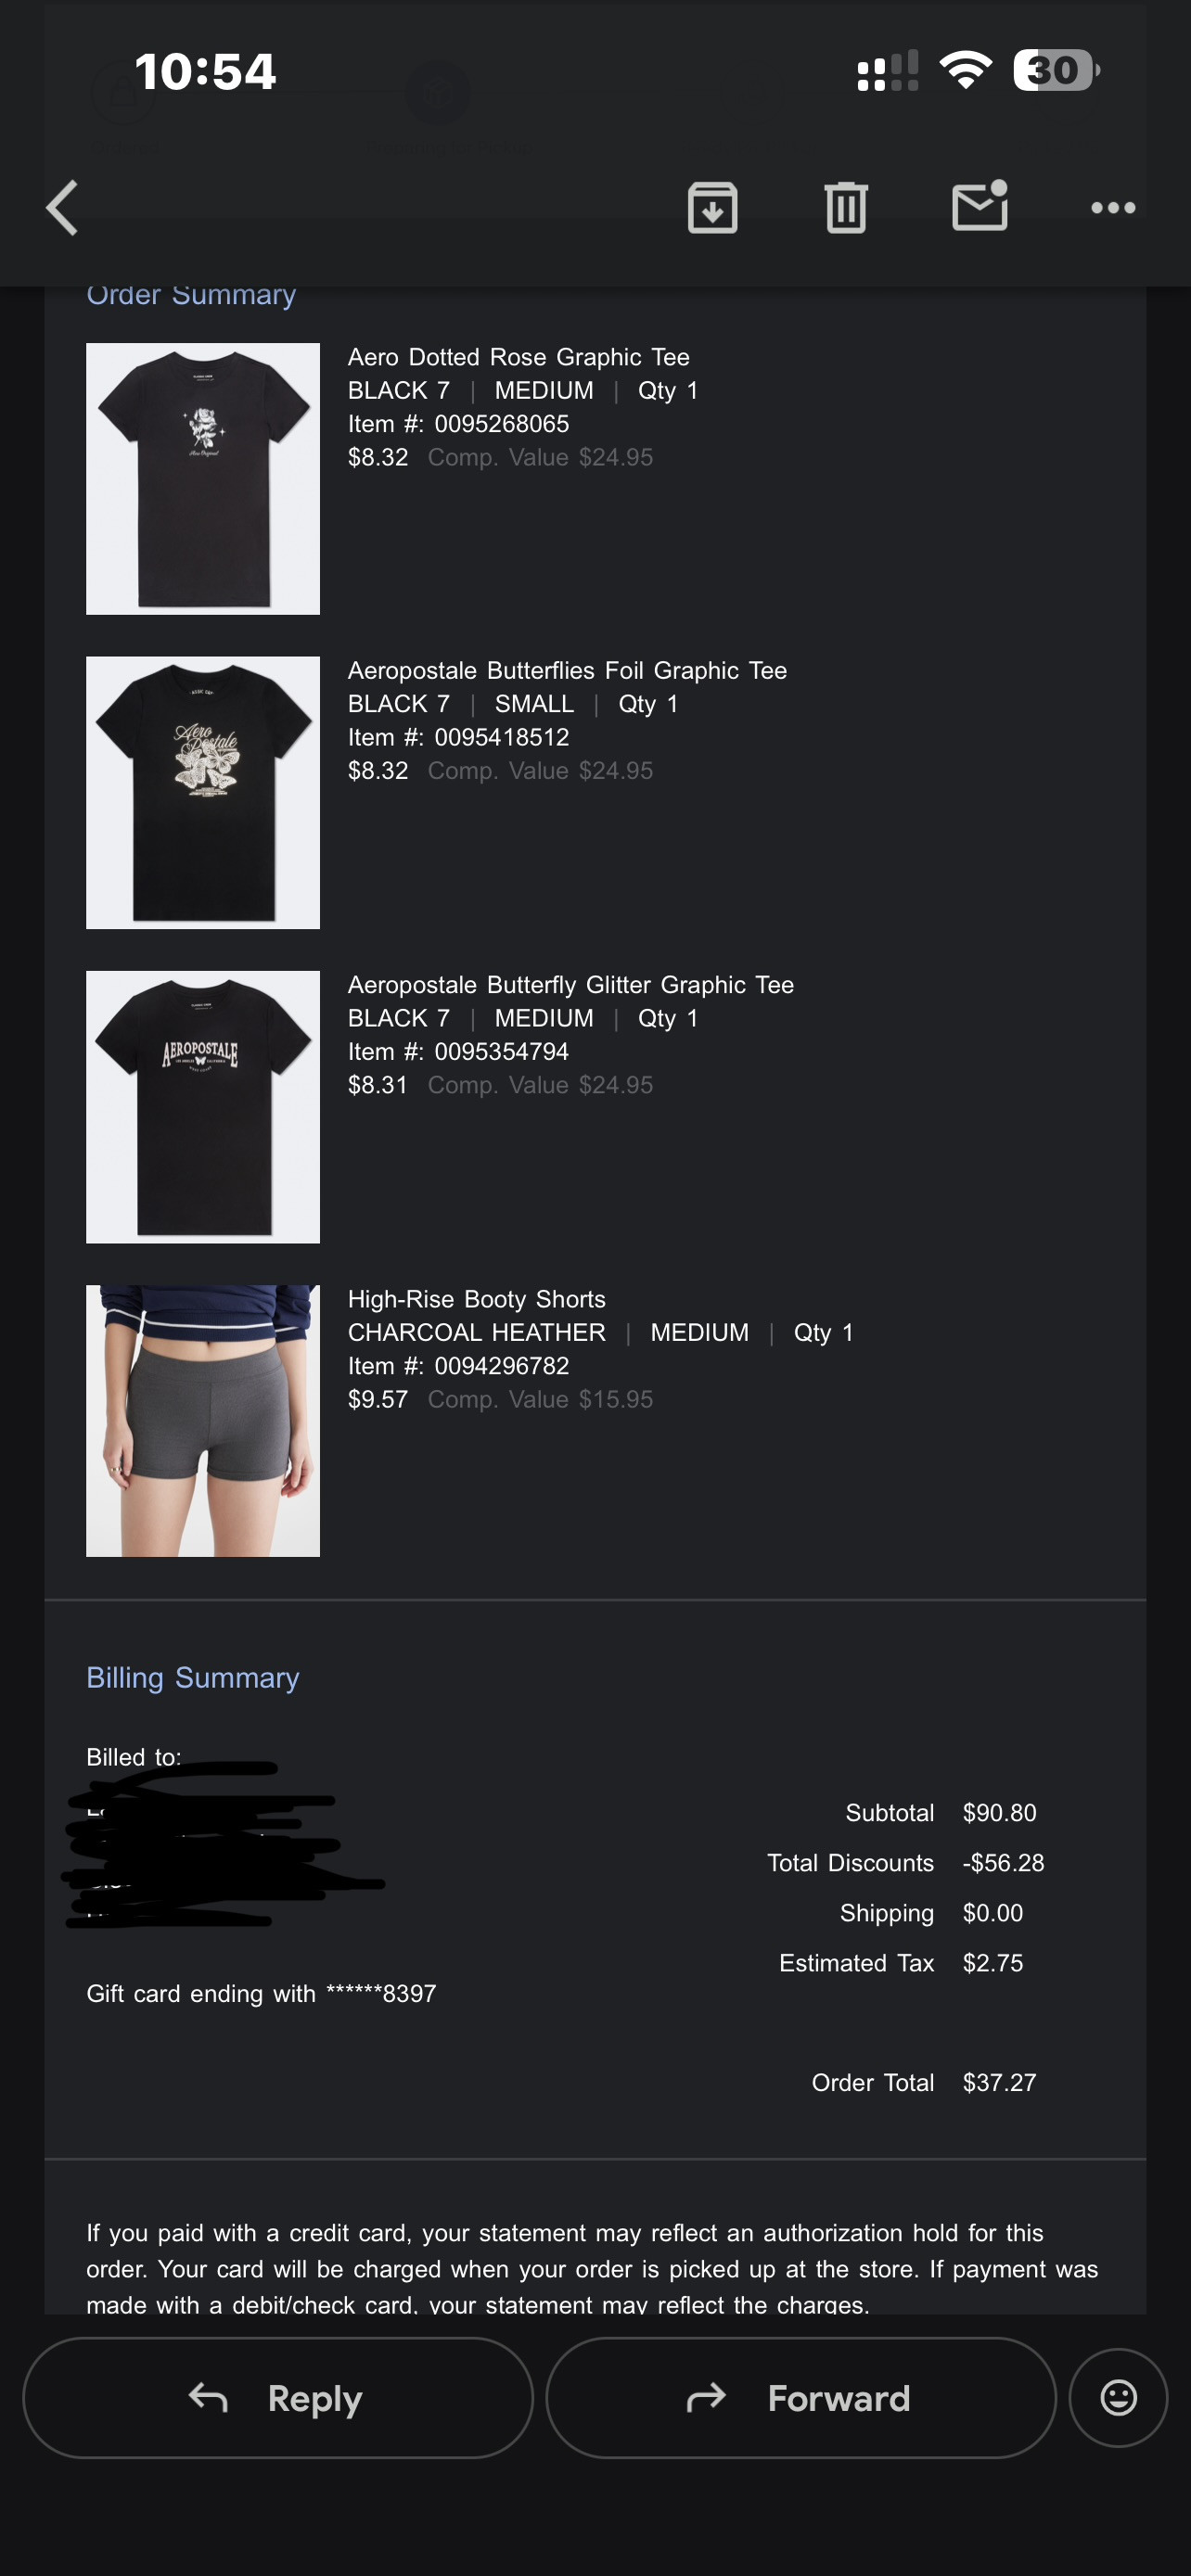Image resolution: width=1191 pixels, height=2576 pixels.
Task: Tap the Wi-Fi status icon
Action: 965,70
